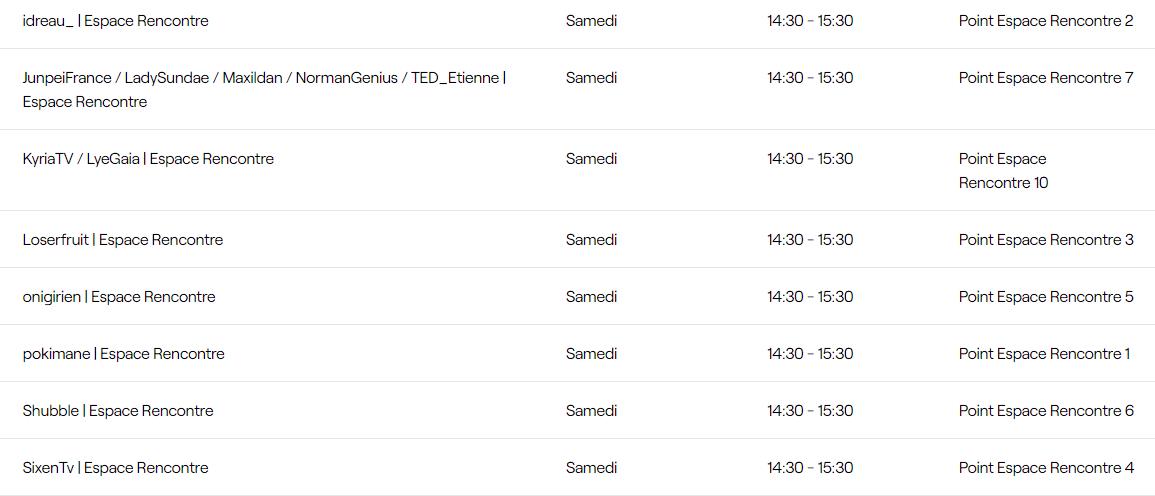Open the SixenTv Espace Rencontre session
This screenshot has height=496, width=1155.
115,468
